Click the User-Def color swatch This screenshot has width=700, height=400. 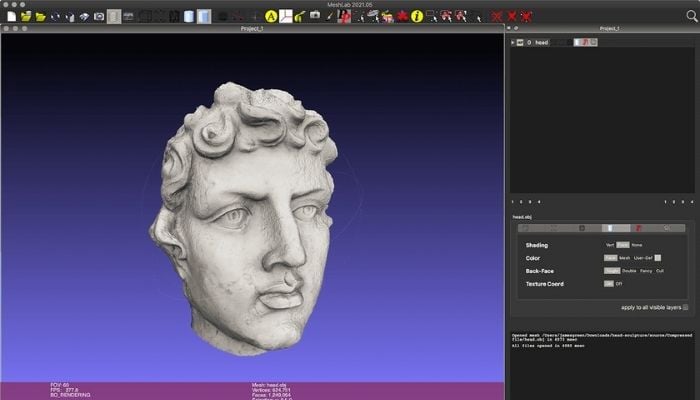click(658, 257)
